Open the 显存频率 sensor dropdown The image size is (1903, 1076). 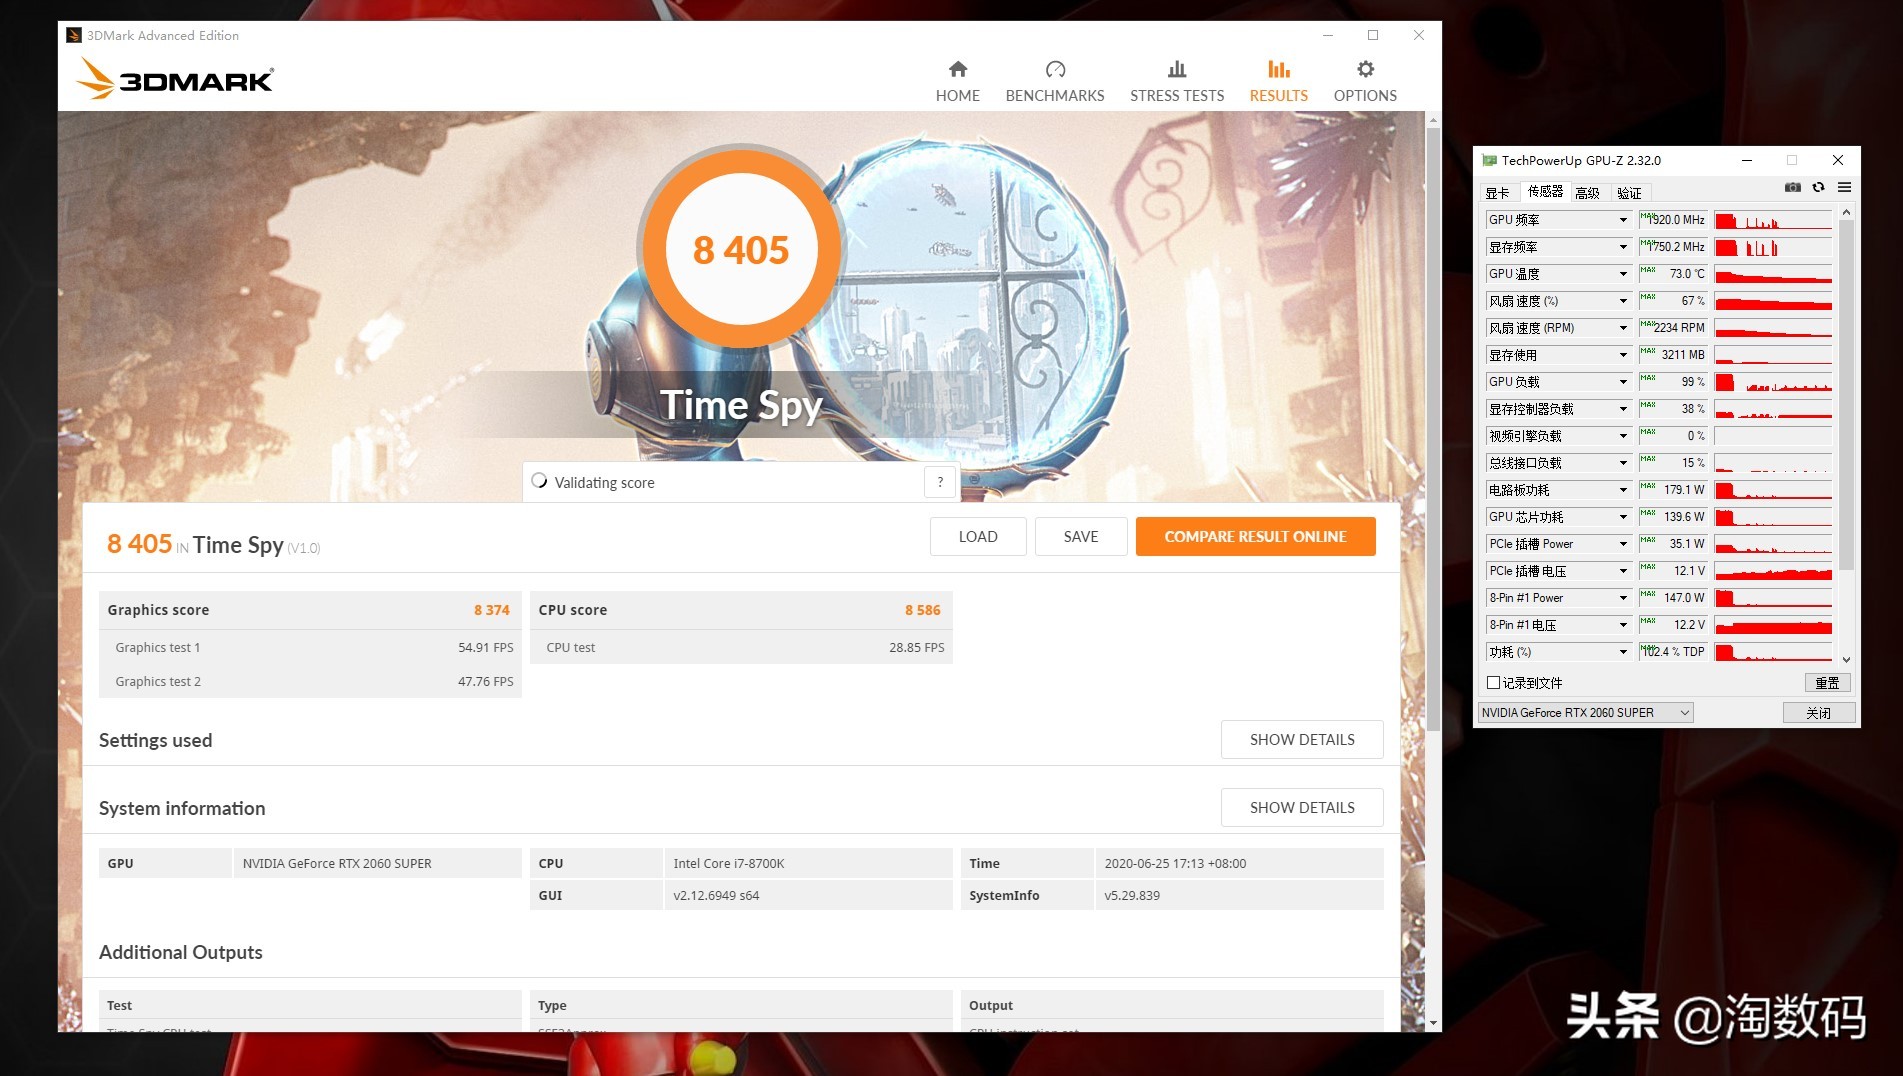coord(1623,247)
